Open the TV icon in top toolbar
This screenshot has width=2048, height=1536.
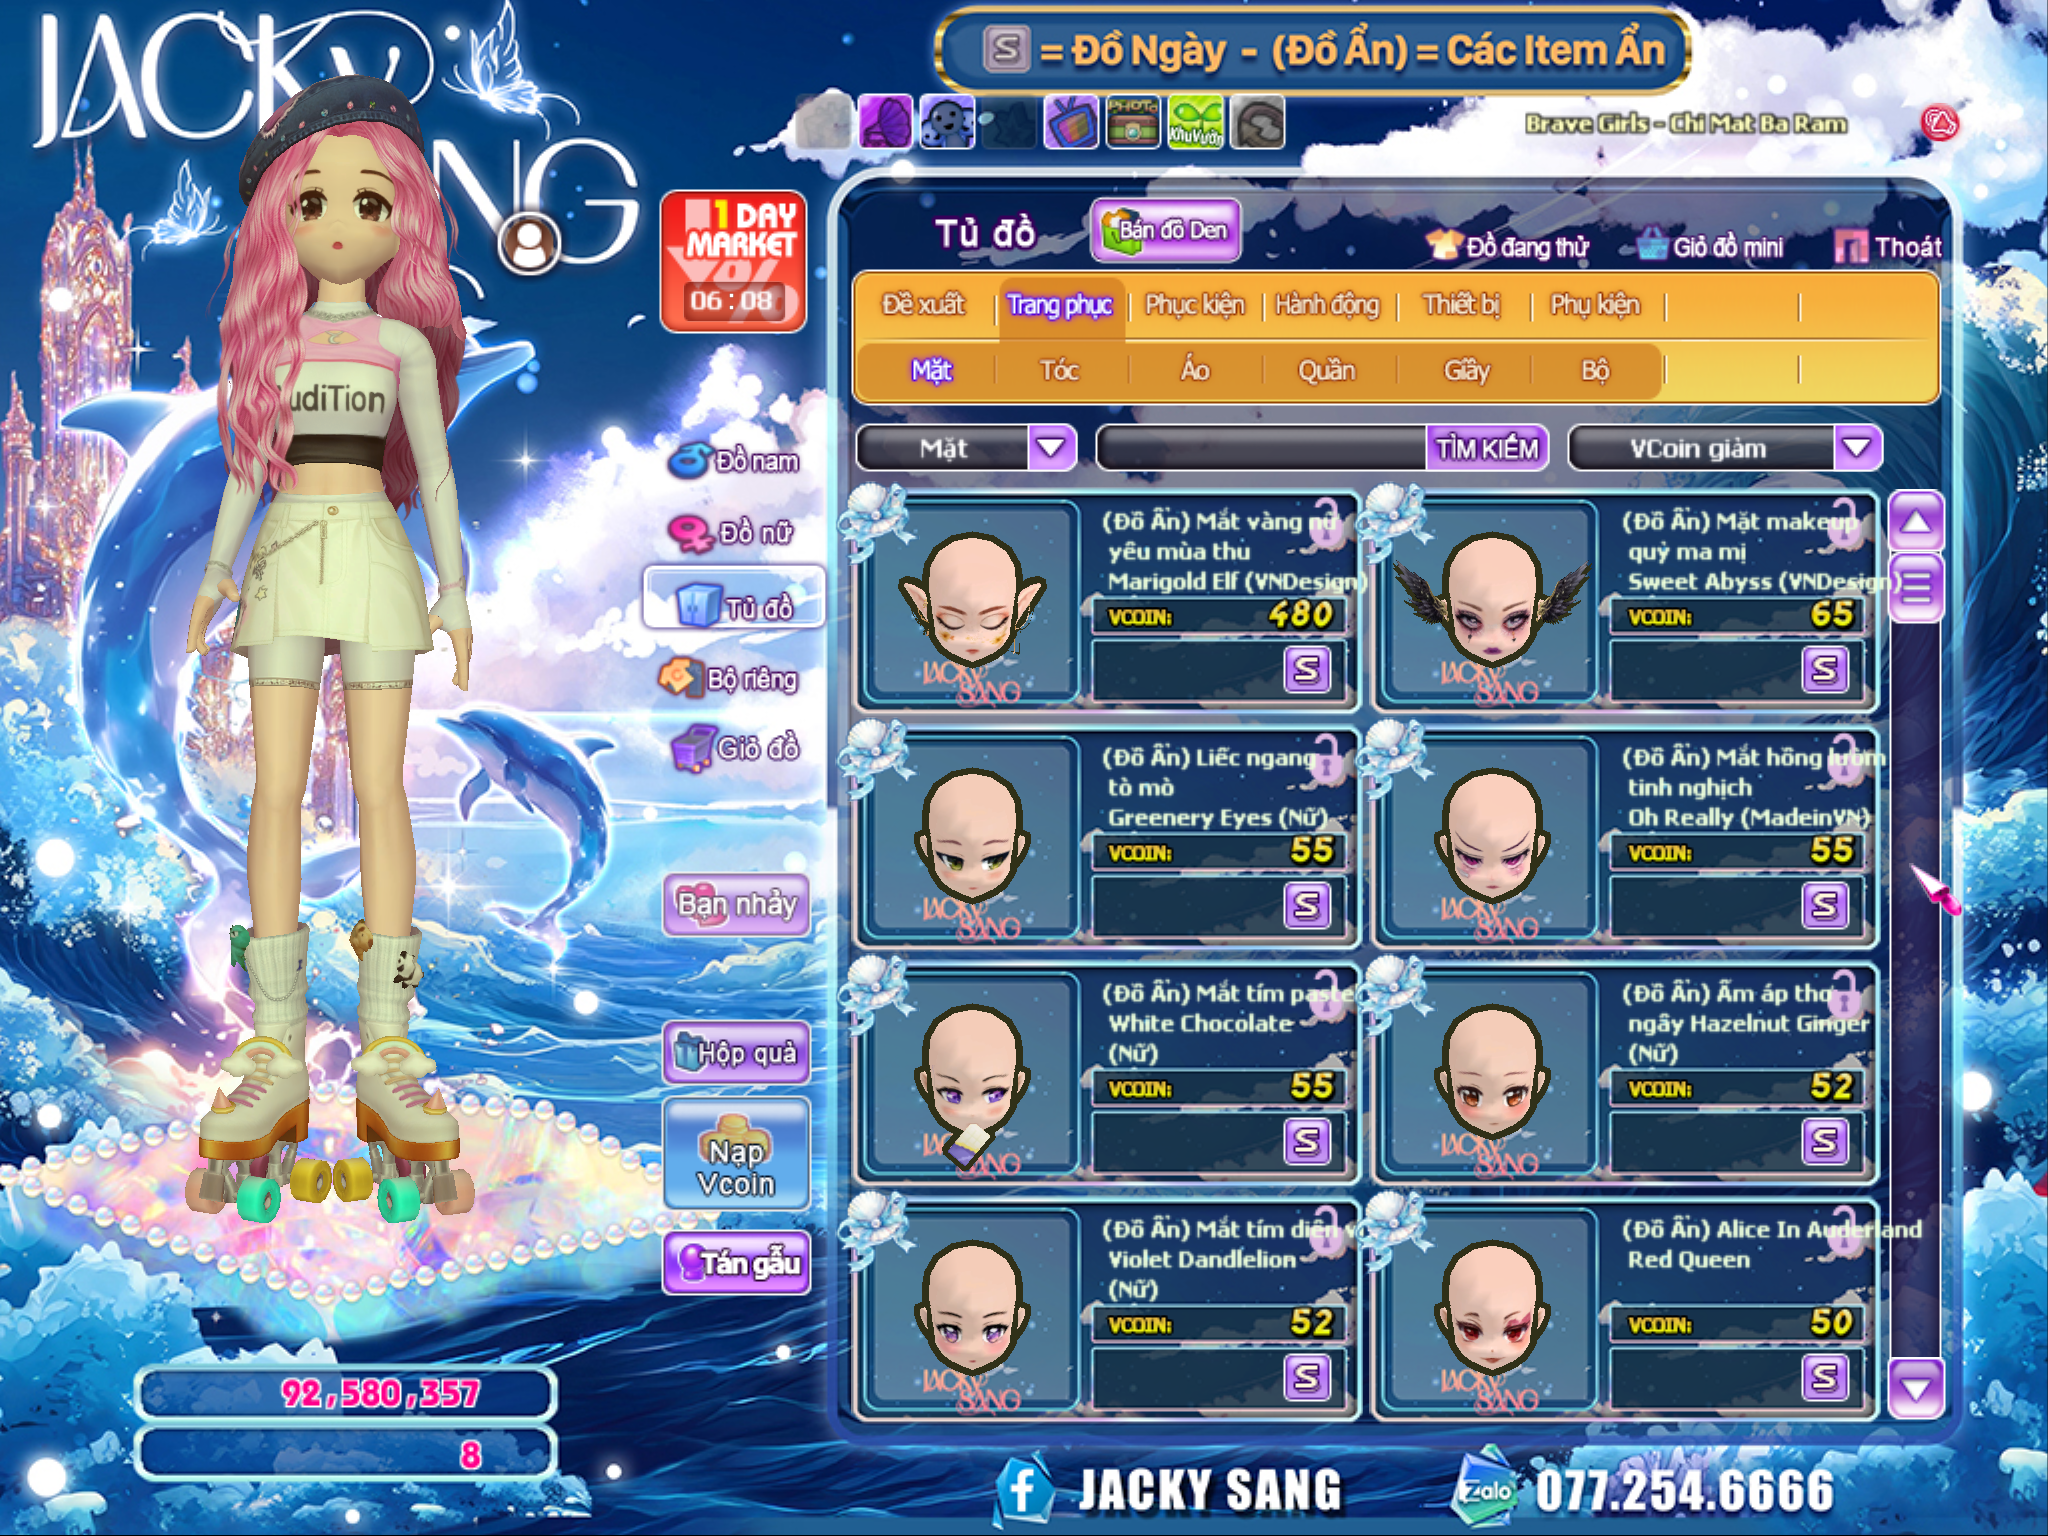pos(1071,124)
